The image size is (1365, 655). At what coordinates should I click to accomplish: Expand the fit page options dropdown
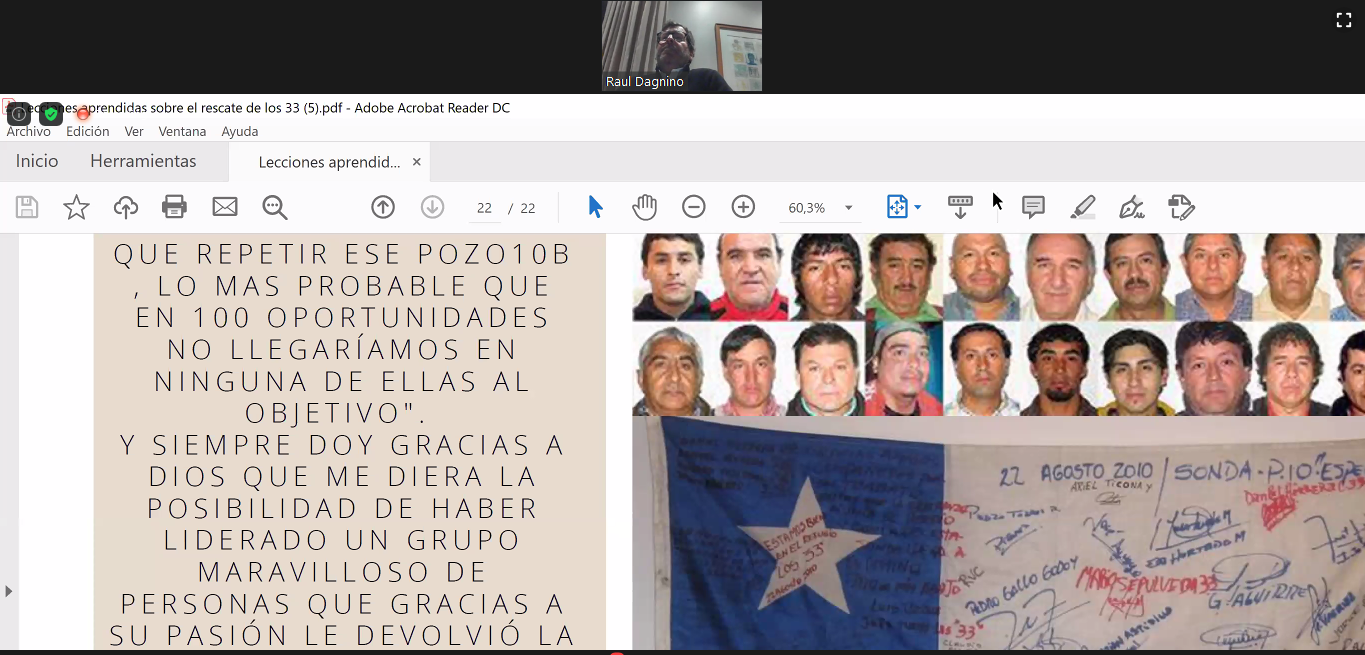917,208
